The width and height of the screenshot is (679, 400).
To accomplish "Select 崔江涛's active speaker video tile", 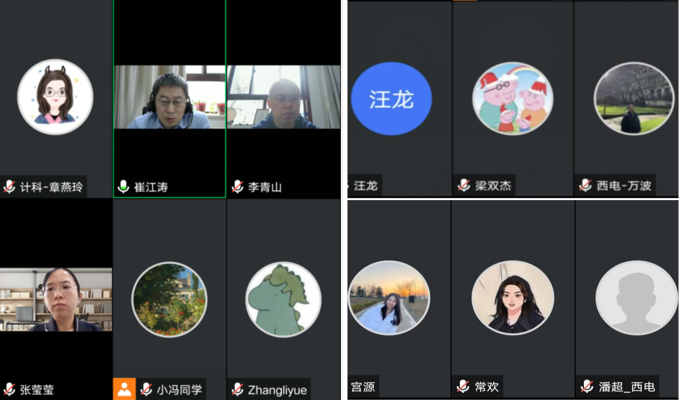I will 169,97.
